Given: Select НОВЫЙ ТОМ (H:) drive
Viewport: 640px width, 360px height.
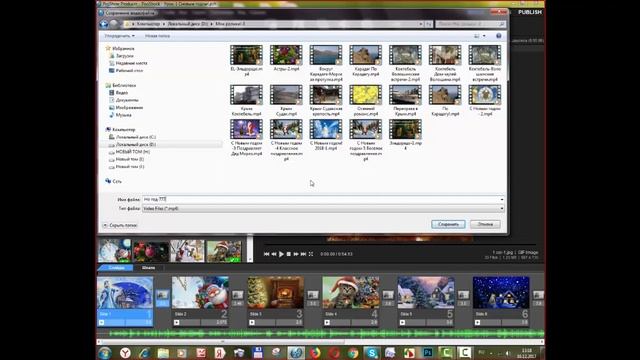Looking at the screenshot, I should [133, 152].
